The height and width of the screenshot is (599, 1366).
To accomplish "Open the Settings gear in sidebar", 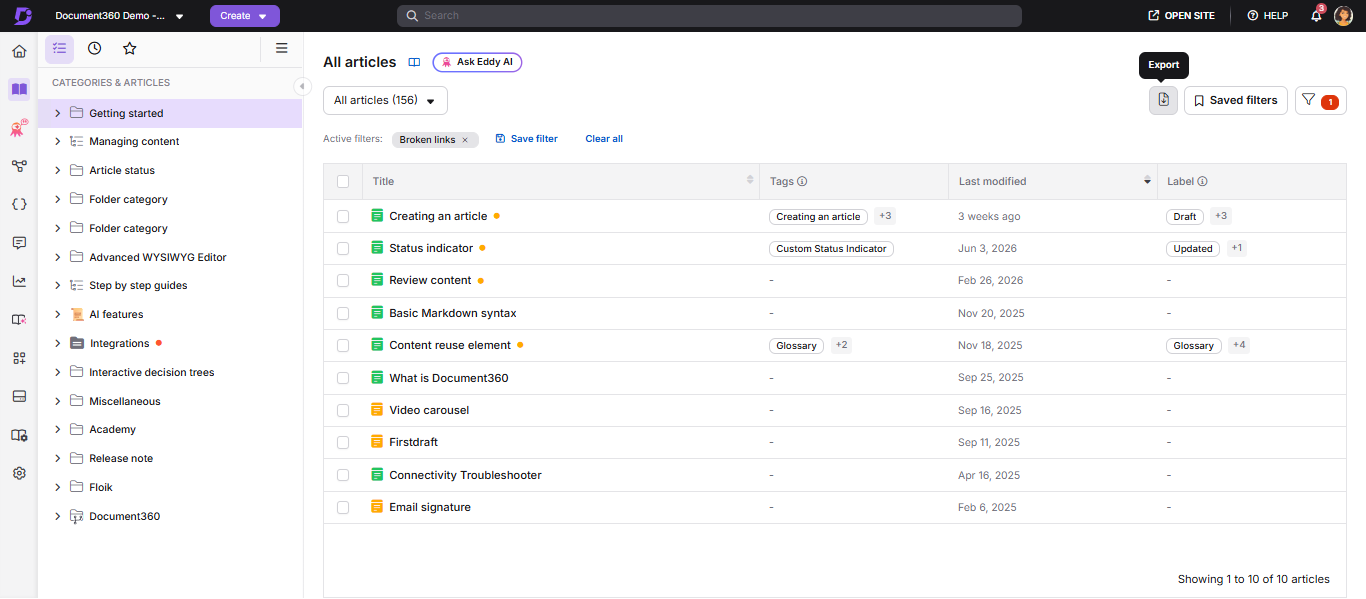I will point(19,473).
